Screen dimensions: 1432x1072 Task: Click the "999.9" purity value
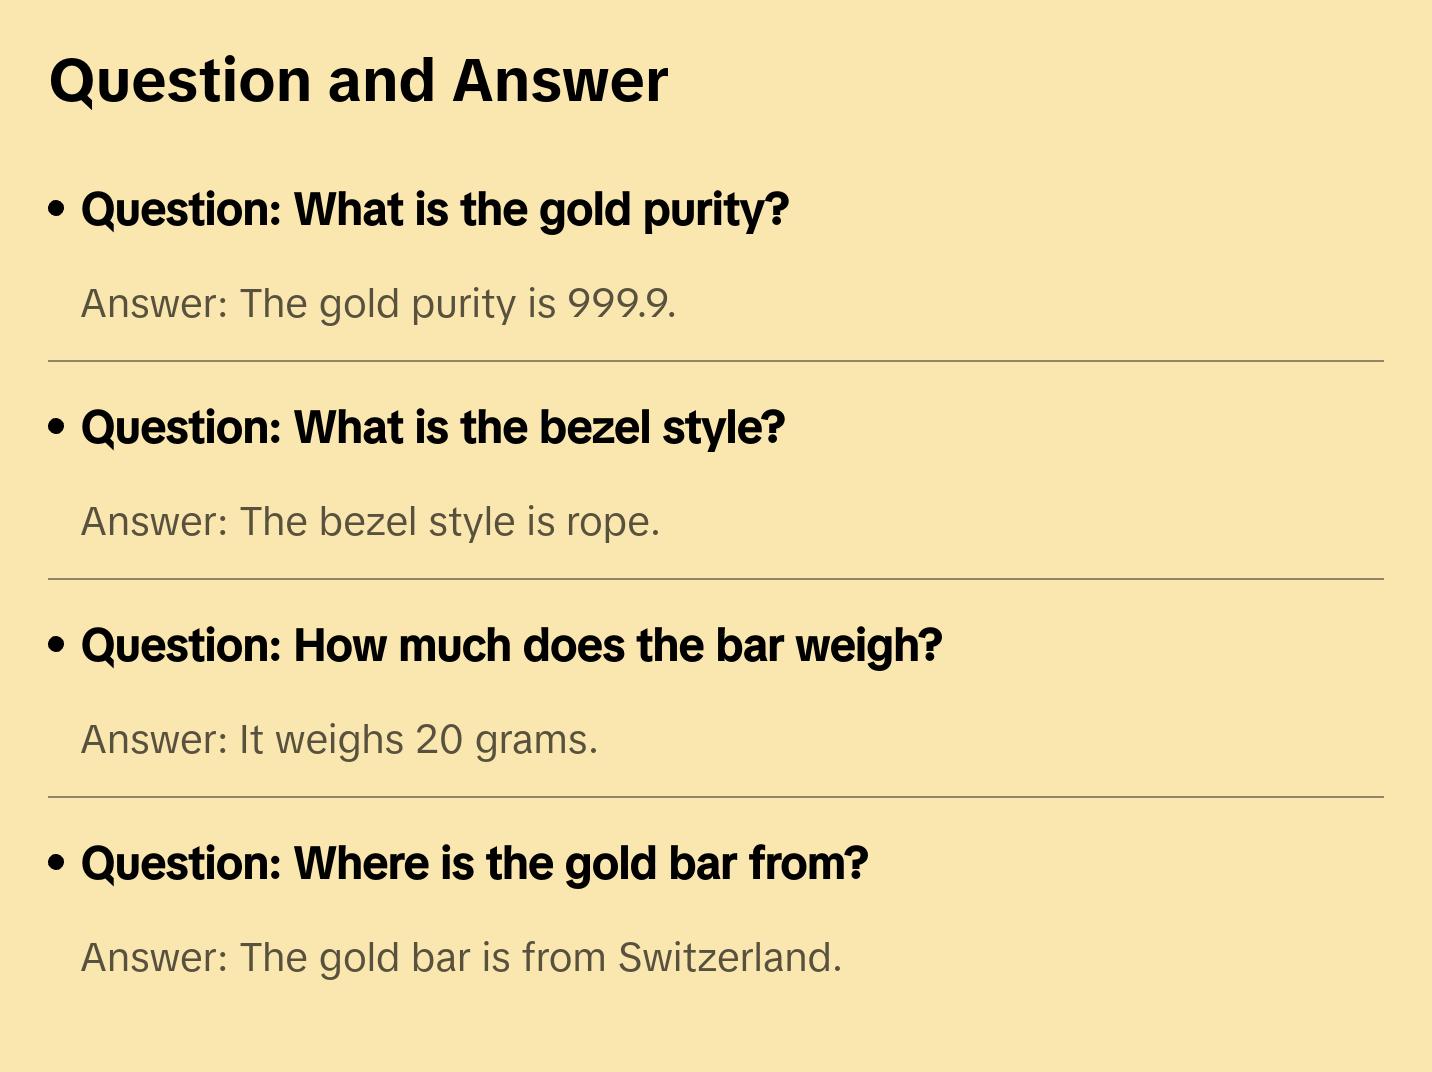point(619,304)
